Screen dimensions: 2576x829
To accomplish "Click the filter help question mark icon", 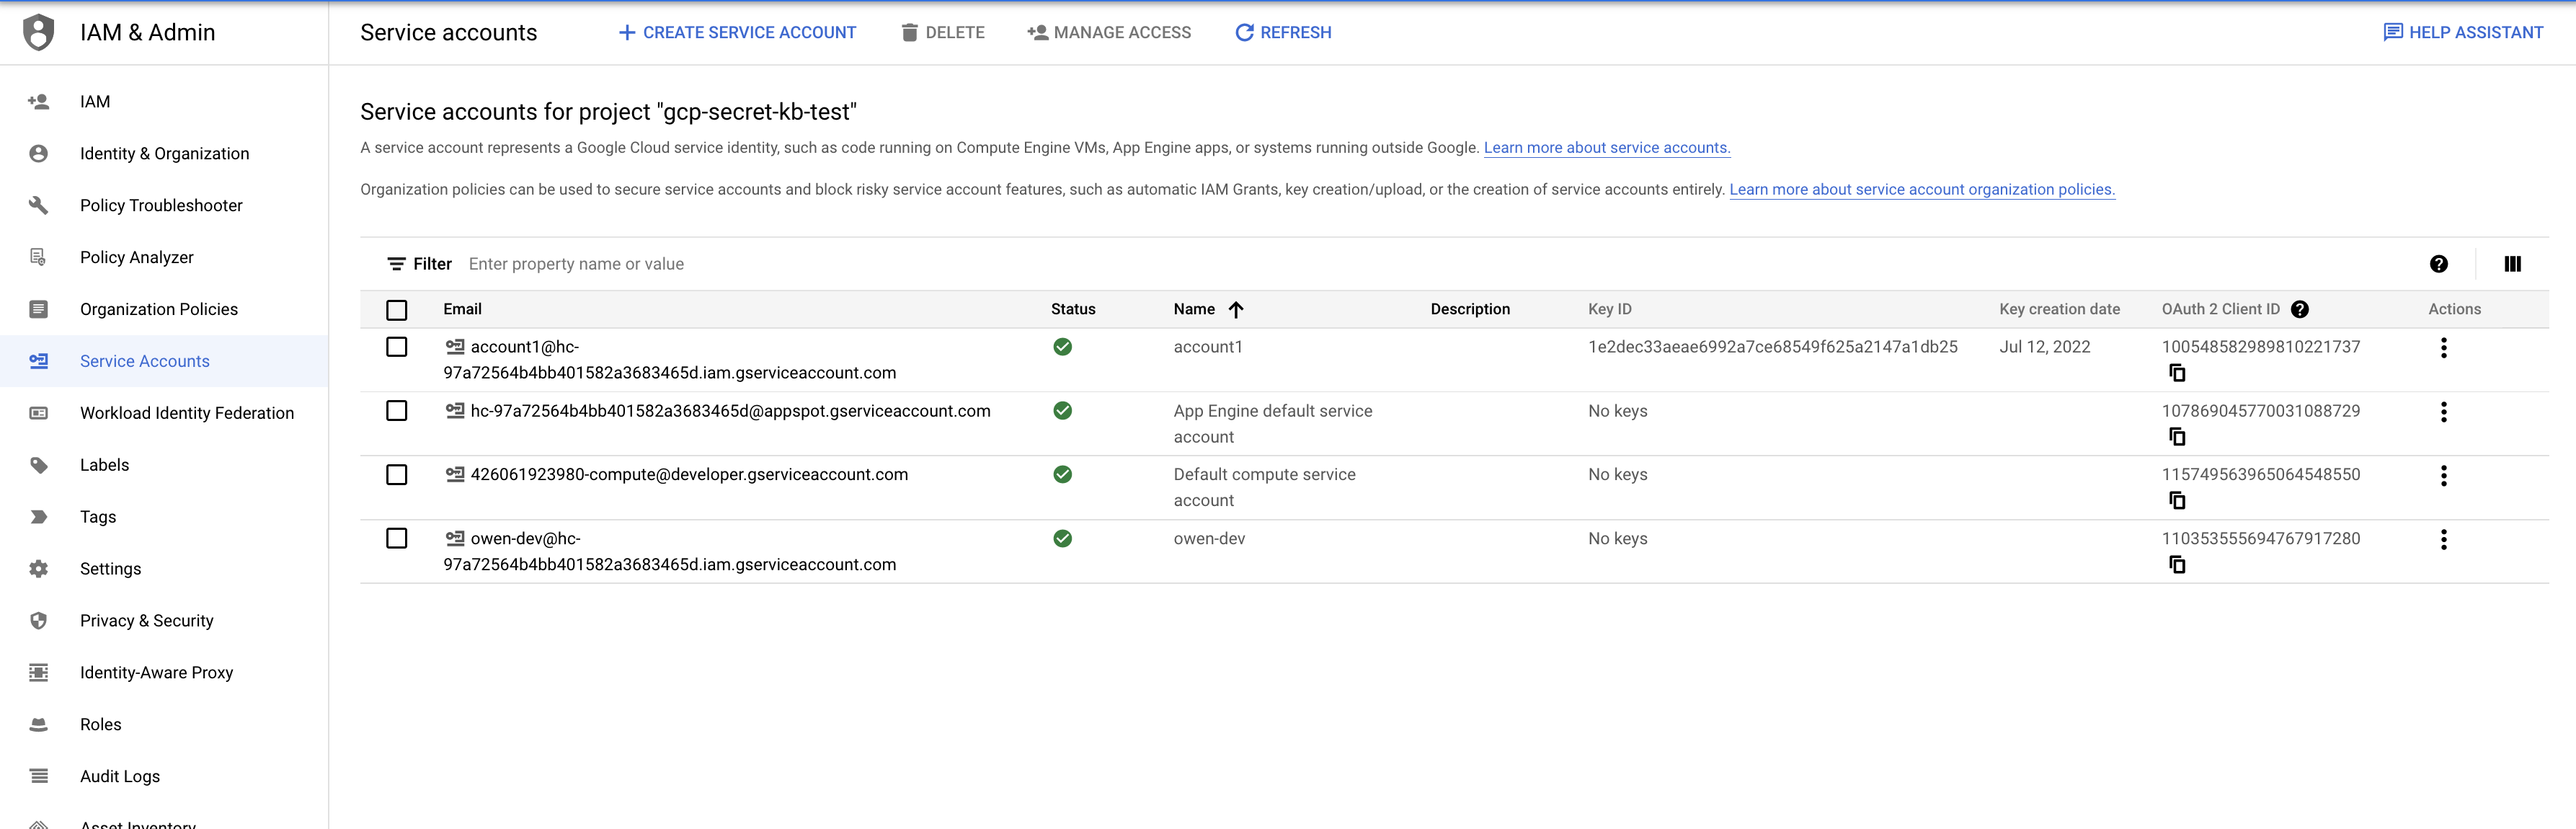I will [2438, 264].
